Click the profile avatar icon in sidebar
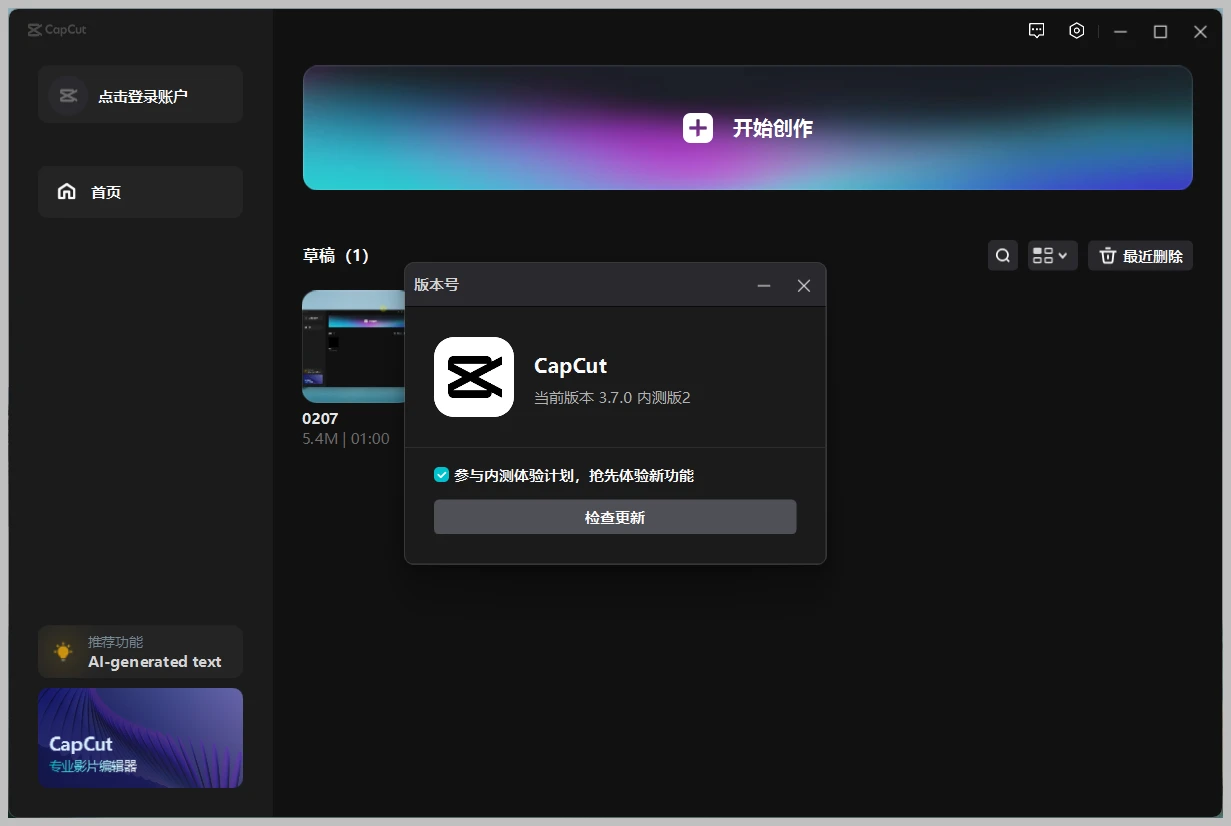 click(x=68, y=96)
